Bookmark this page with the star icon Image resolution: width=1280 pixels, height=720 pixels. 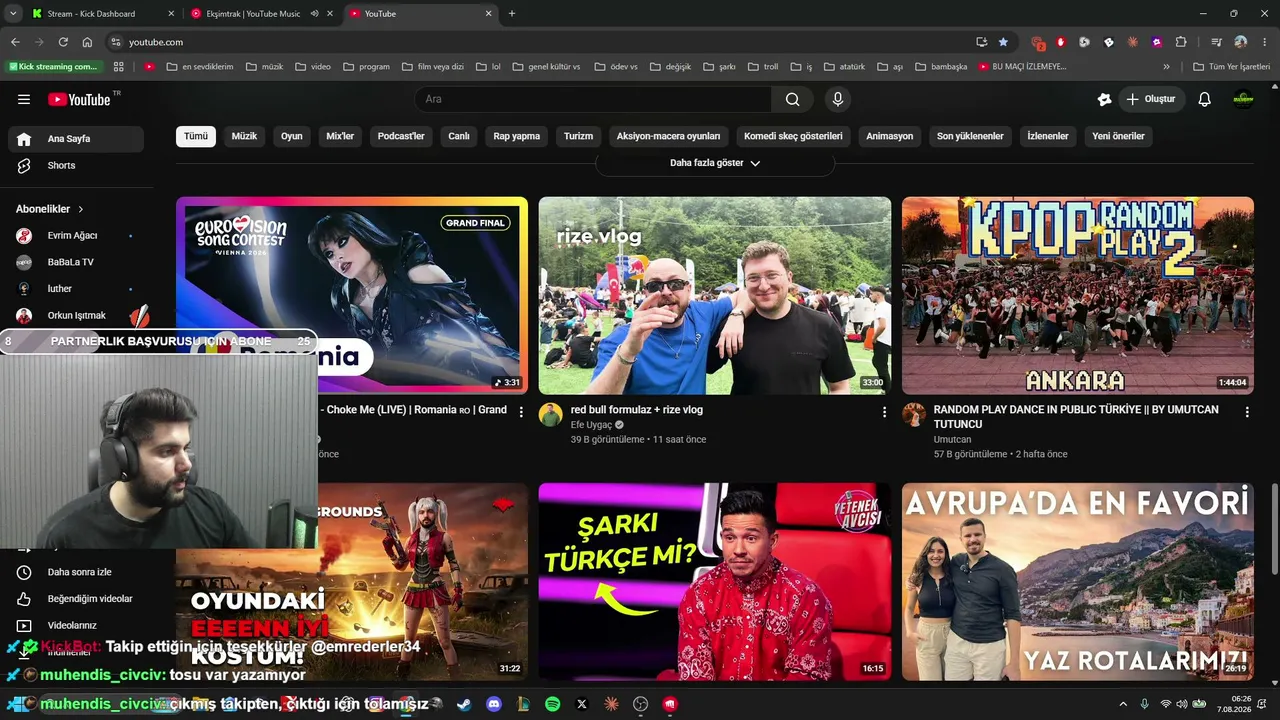coord(1003,42)
